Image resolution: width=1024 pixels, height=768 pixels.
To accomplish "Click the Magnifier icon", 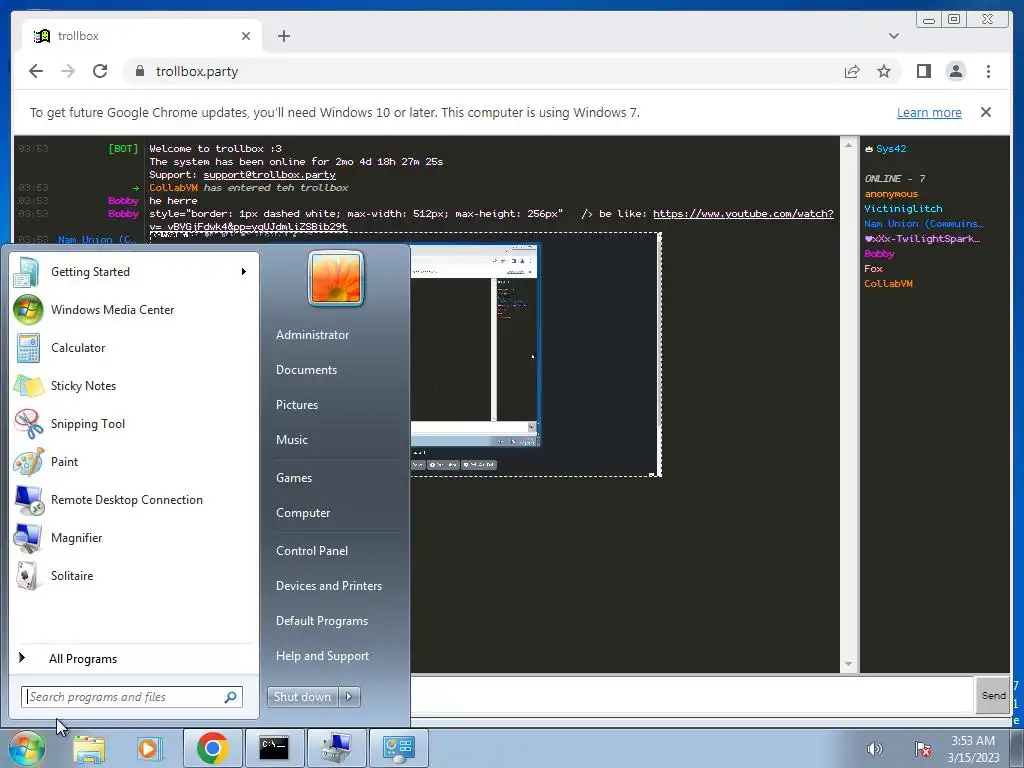I will (29, 538).
